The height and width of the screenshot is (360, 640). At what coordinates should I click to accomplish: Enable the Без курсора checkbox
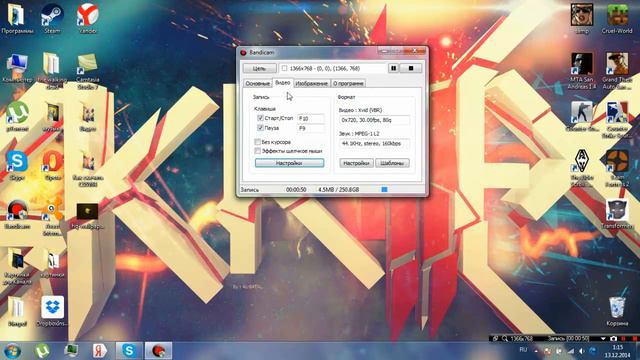click(x=258, y=142)
